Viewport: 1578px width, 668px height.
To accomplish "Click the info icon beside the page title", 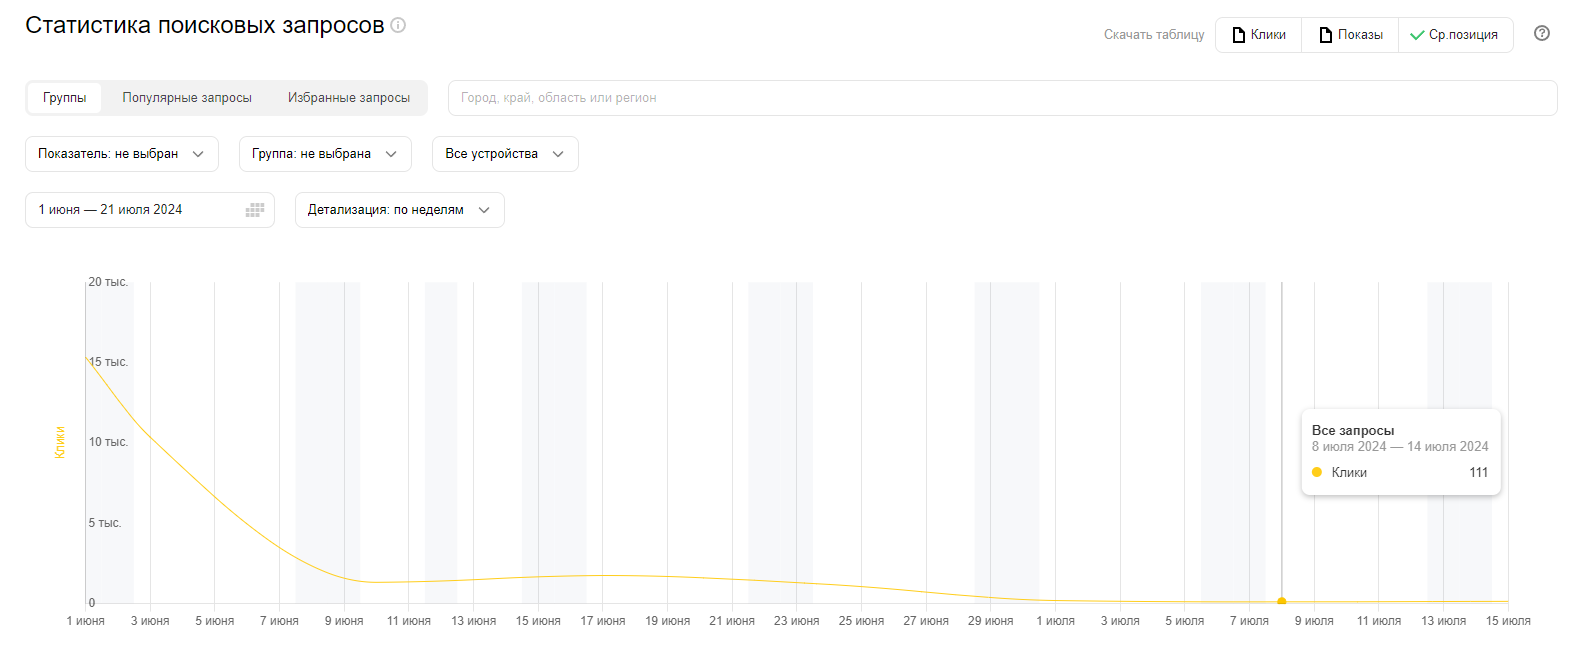I will point(398,25).
